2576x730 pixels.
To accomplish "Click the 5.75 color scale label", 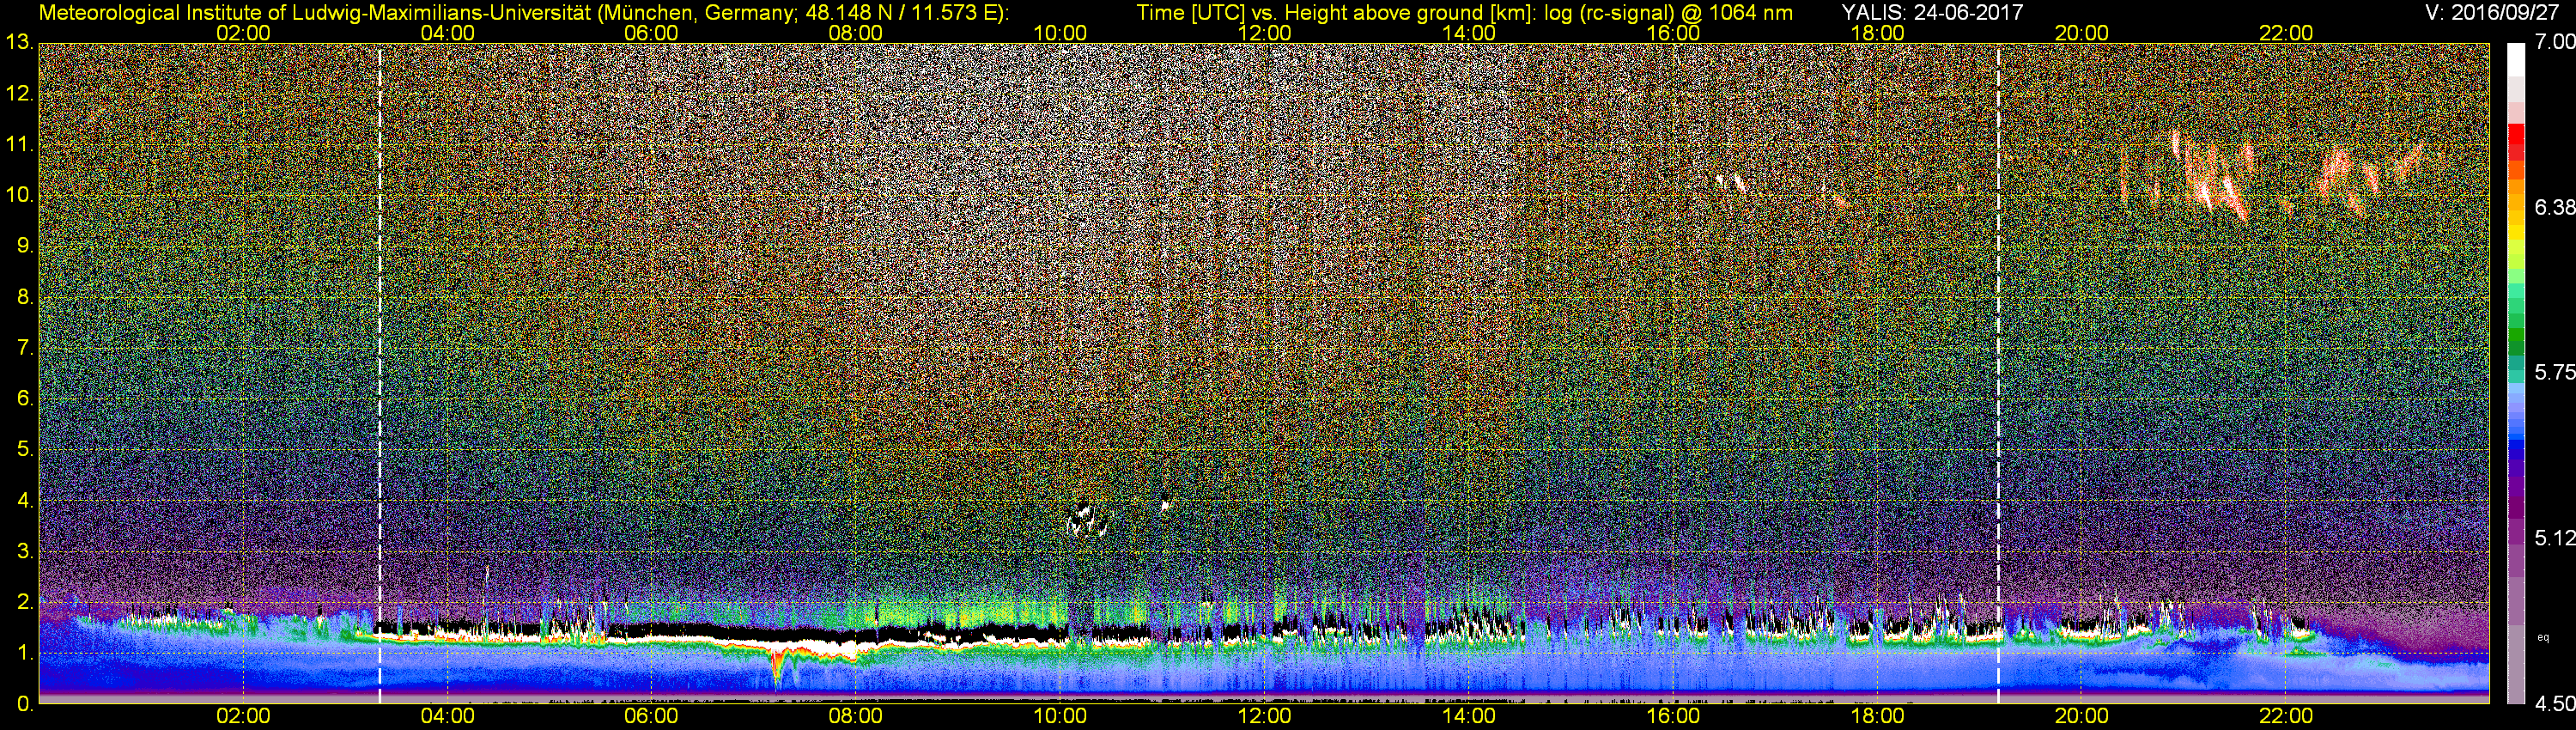I will click(2554, 372).
